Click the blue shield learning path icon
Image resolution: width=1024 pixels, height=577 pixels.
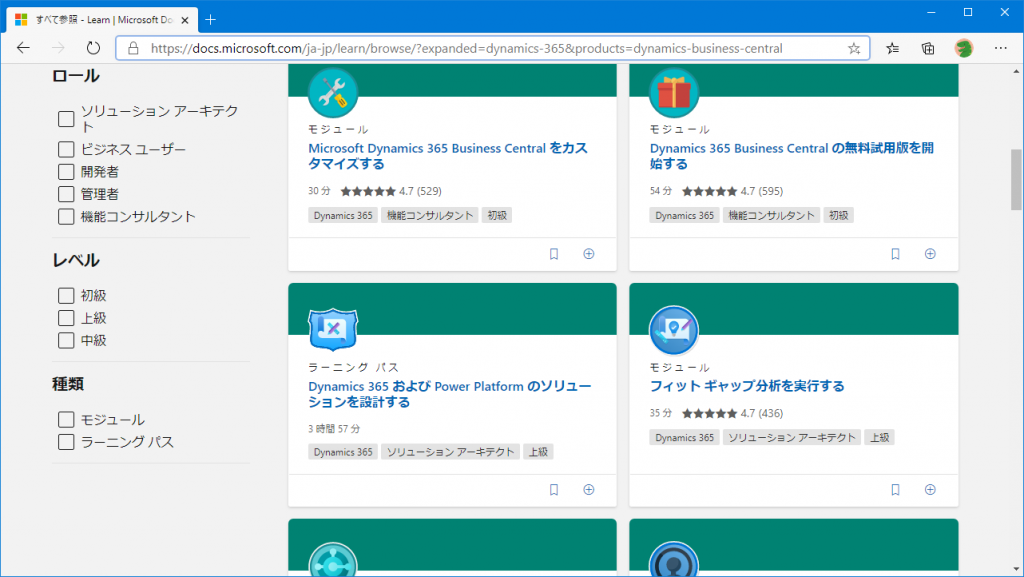(333, 329)
